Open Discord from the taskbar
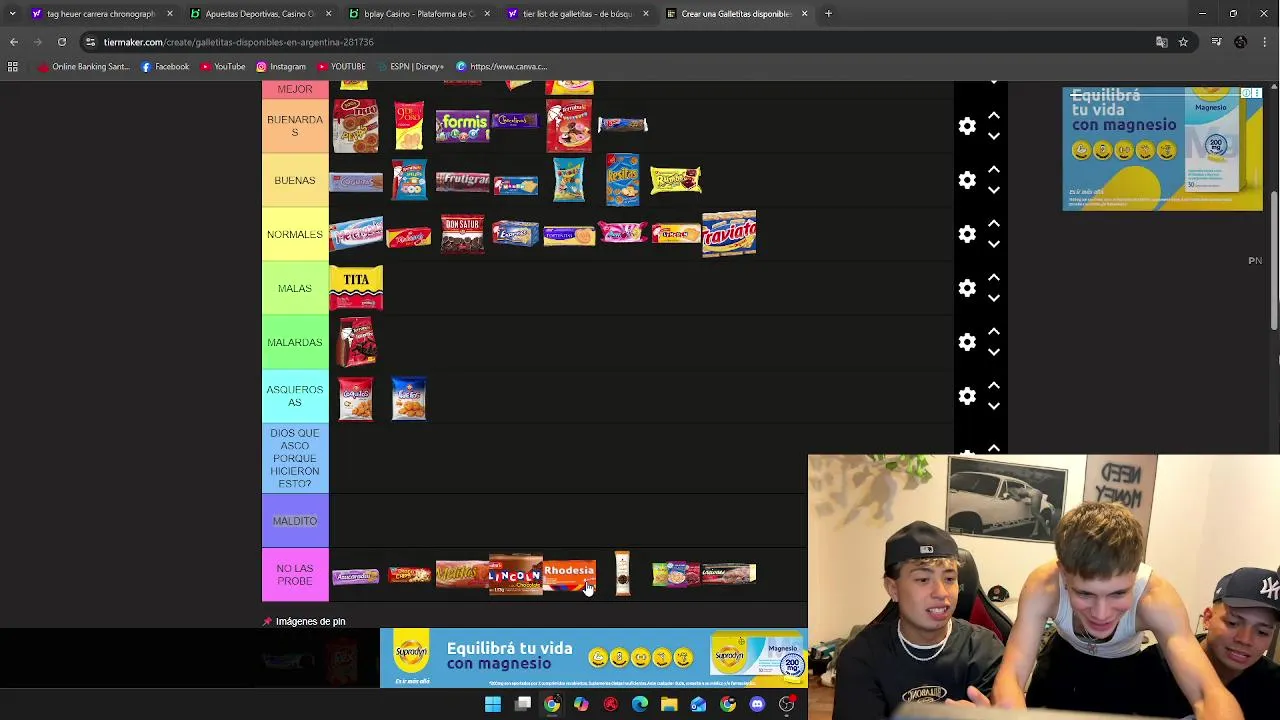This screenshot has width=1280, height=720. tap(757, 704)
